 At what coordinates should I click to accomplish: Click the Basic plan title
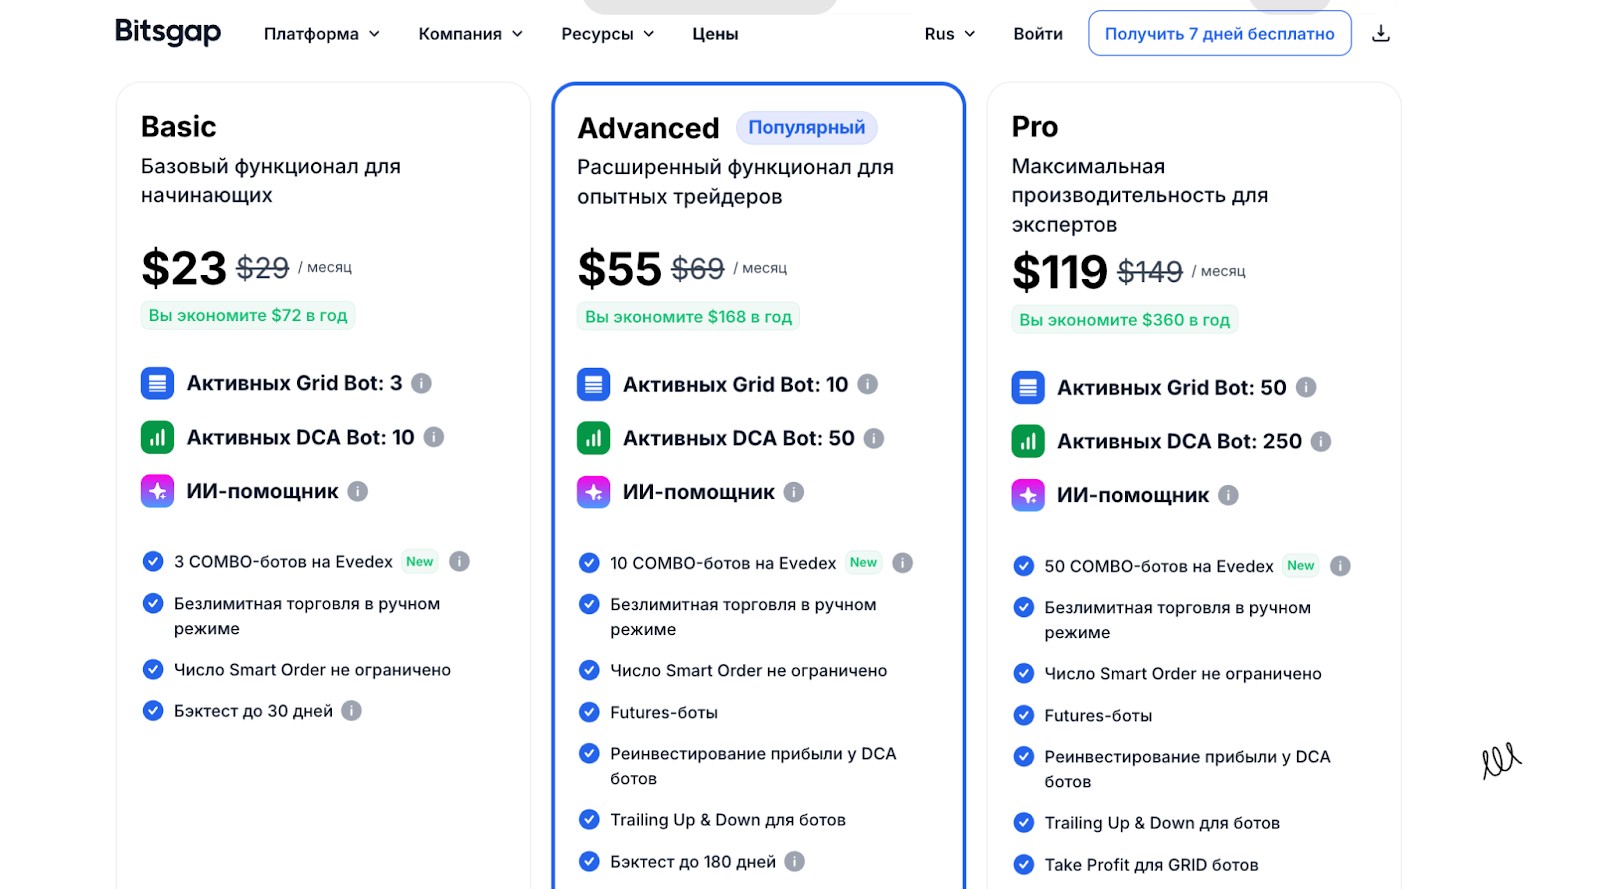(x=179, y=127)
